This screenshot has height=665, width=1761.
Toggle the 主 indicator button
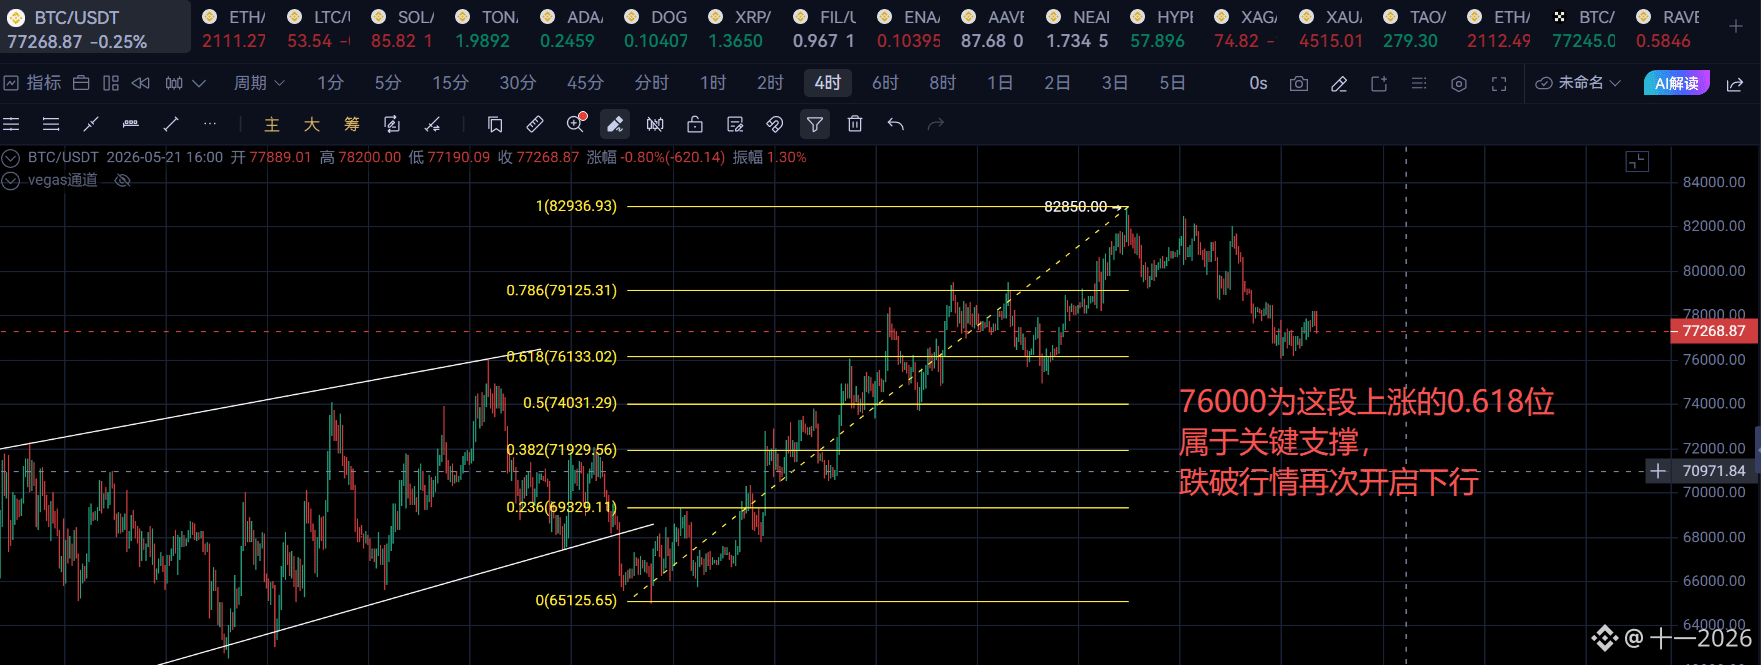coord(272,124)
